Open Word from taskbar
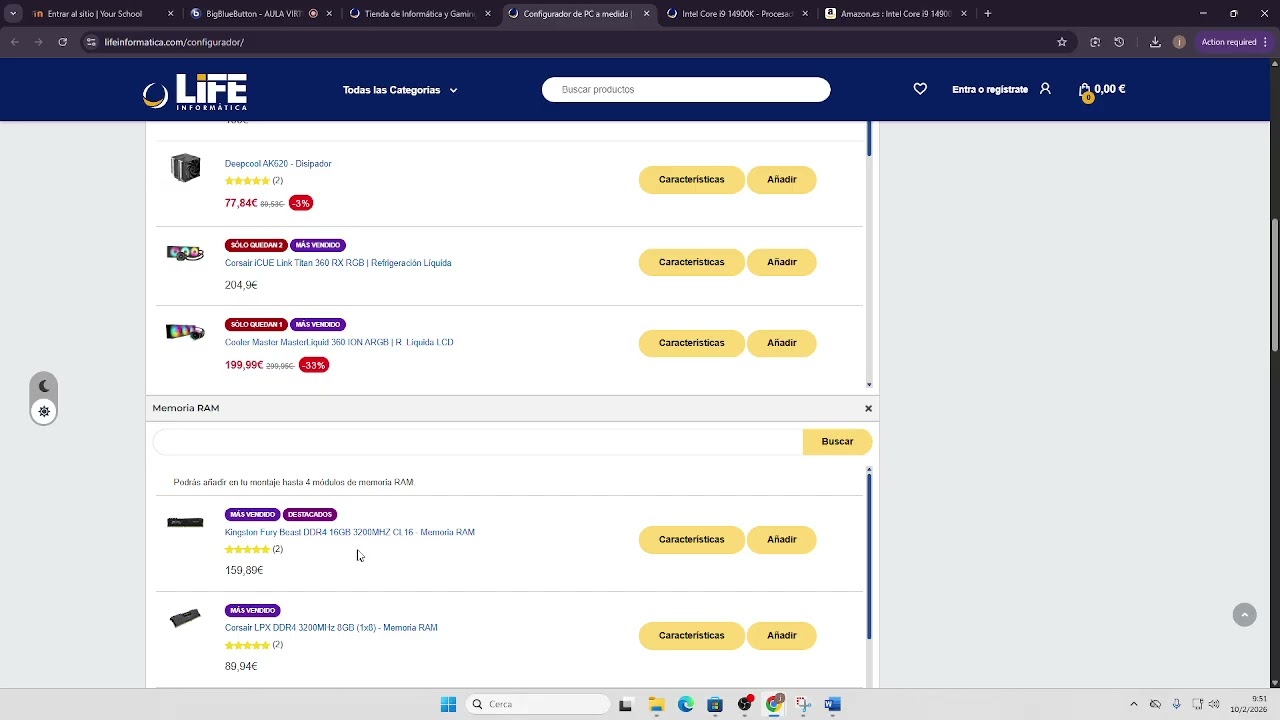 pyautogui.click(x=832, y=704)
